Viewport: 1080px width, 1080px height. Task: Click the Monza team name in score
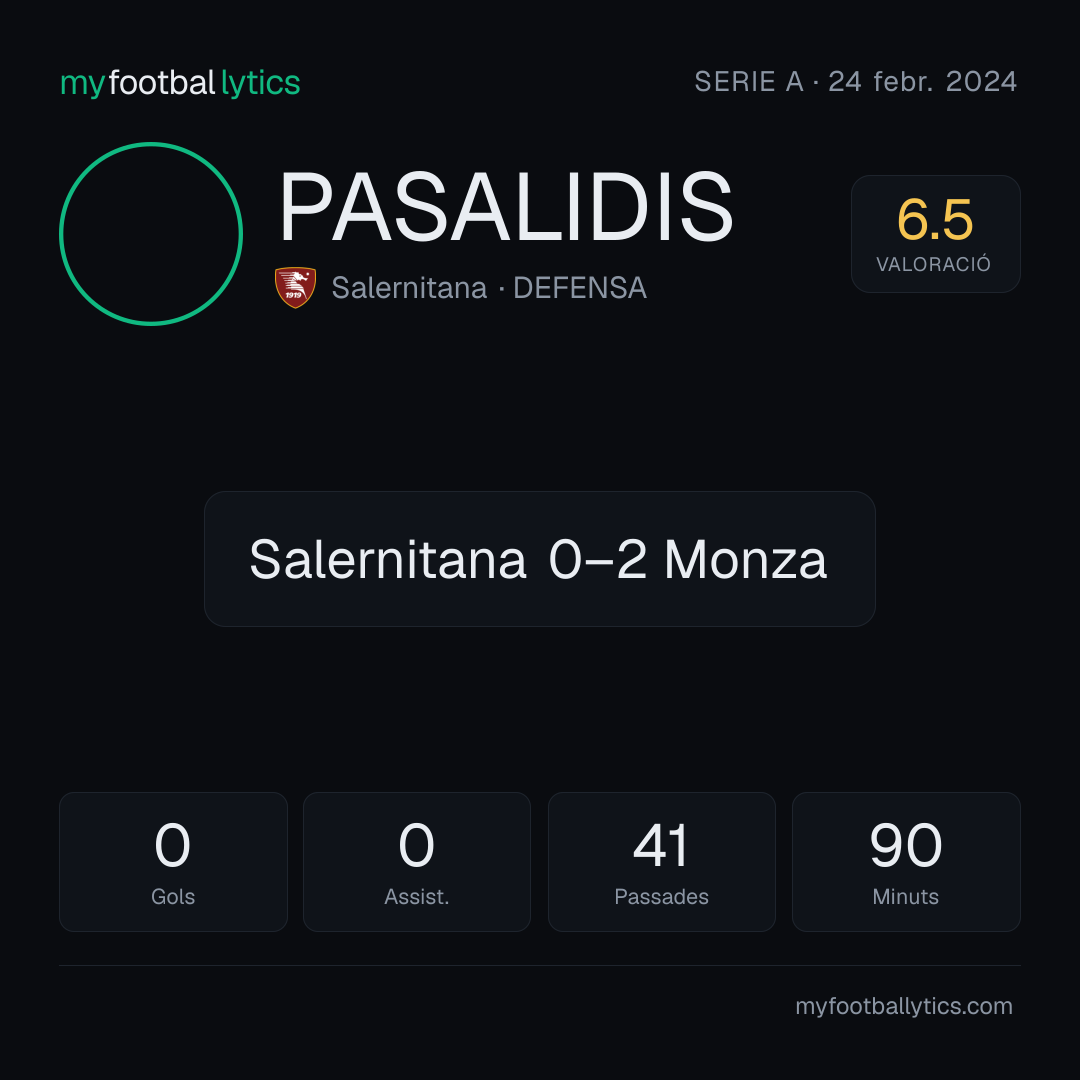coord(745,559)
